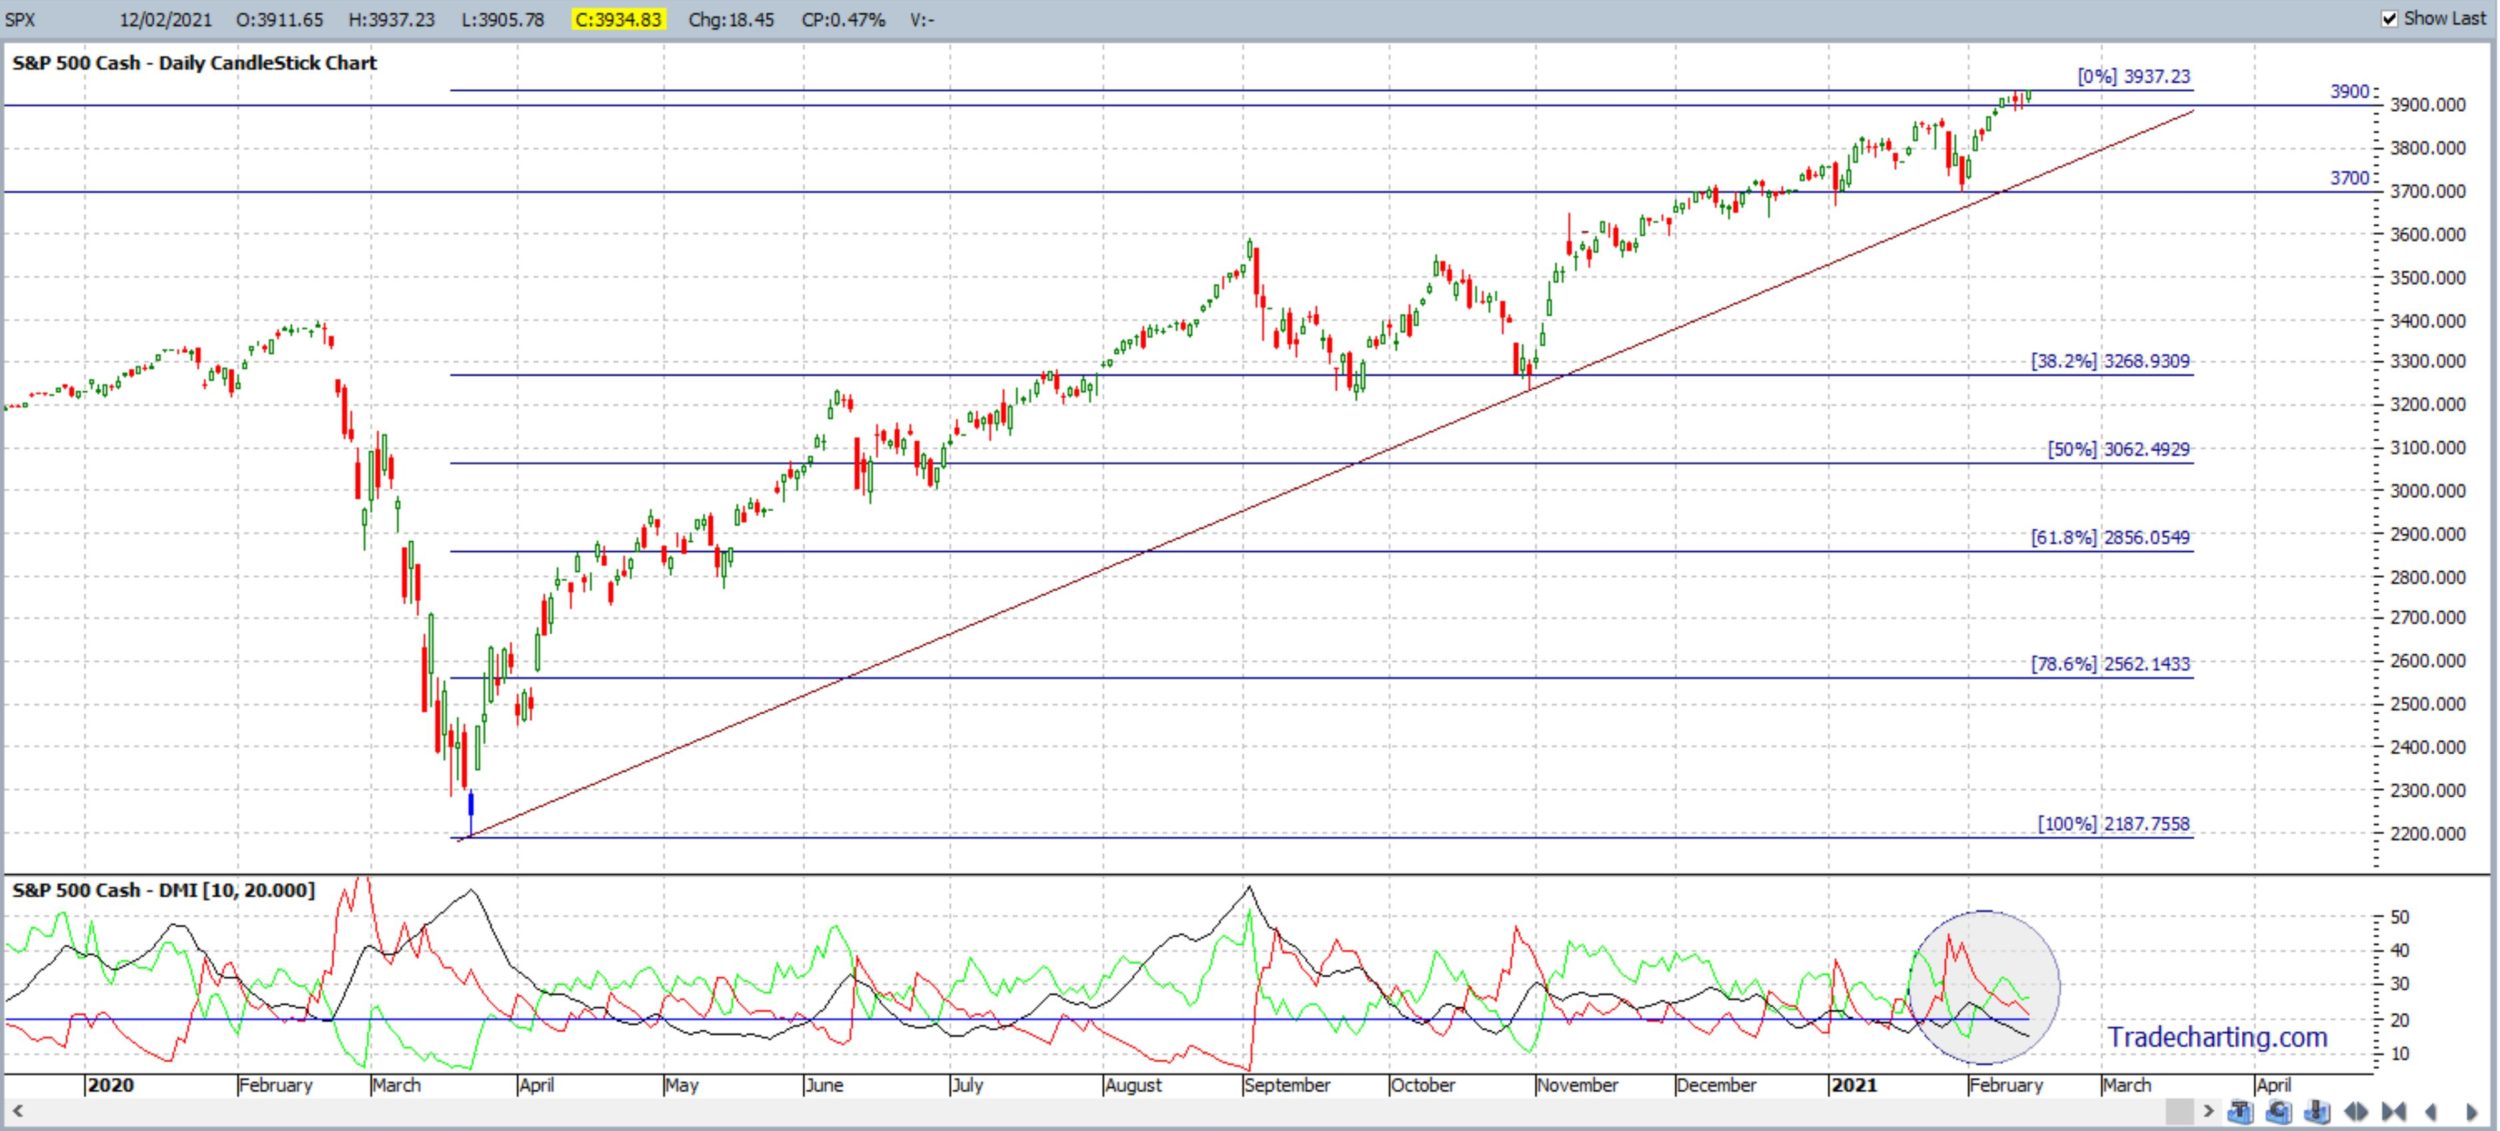Click the 2021 year label on time axis
2500x1131 pixels.
pos(1853,1085)
